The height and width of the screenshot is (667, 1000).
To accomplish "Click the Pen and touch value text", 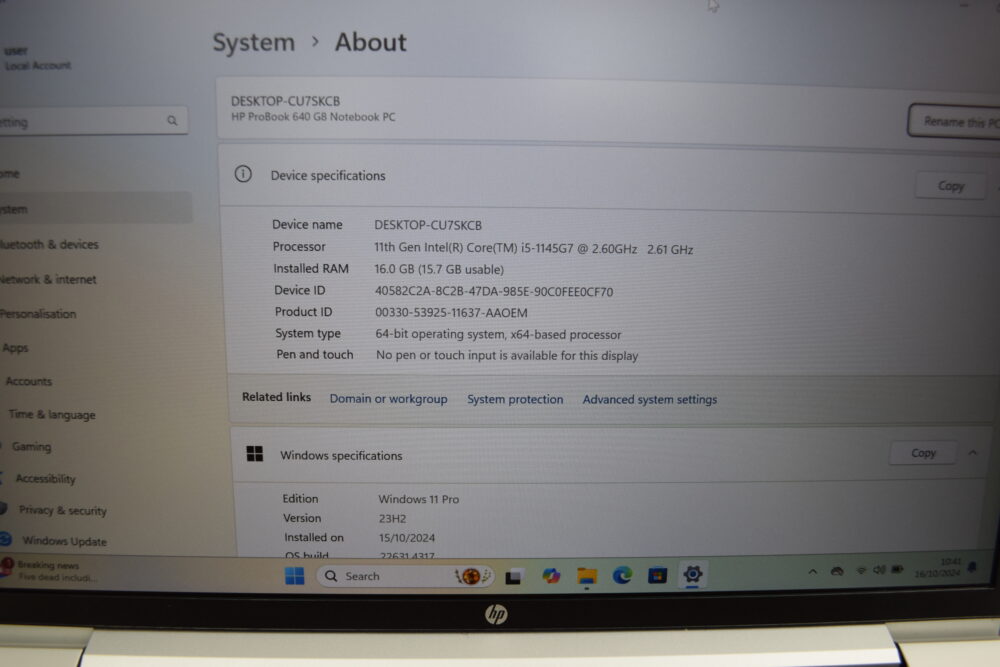I will pos(507,355).
